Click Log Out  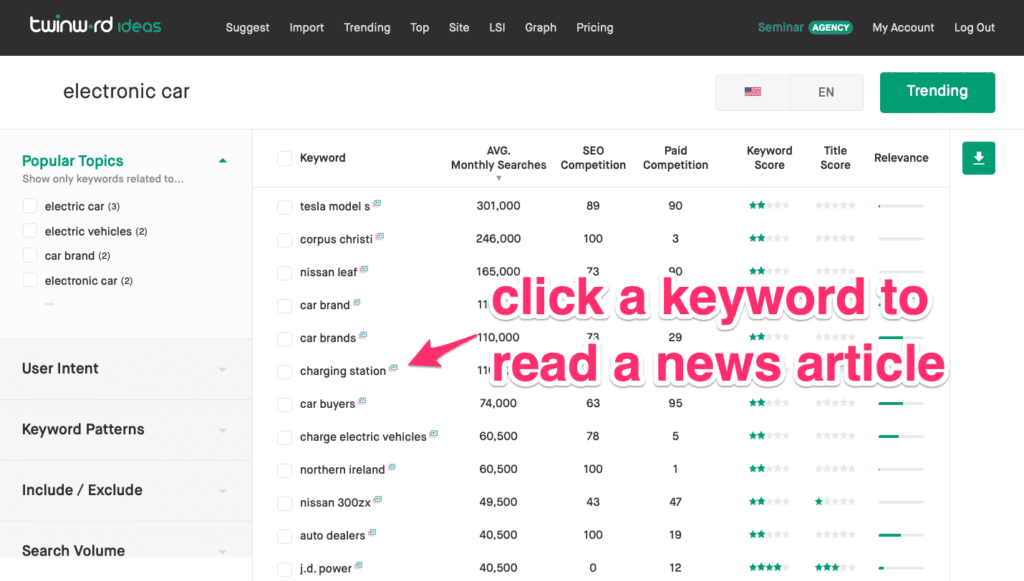[x=974, y=27]
